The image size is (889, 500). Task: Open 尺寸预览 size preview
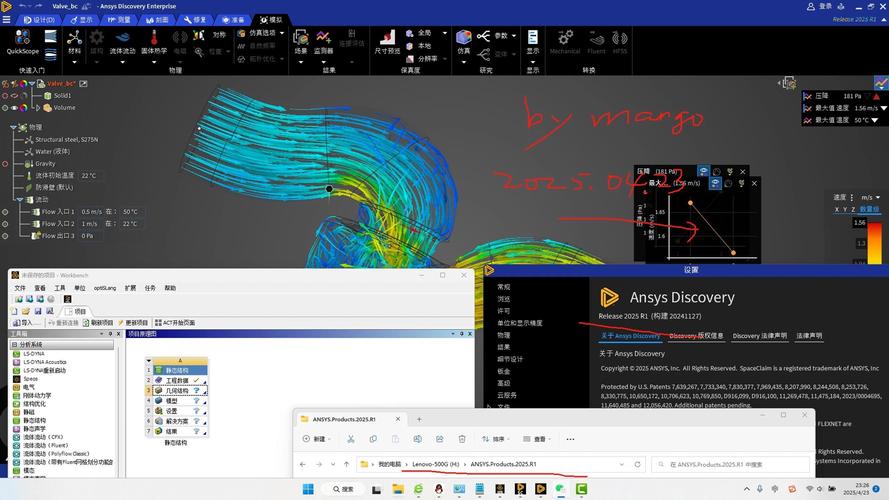pyautogui.click(x=387, y=42)
